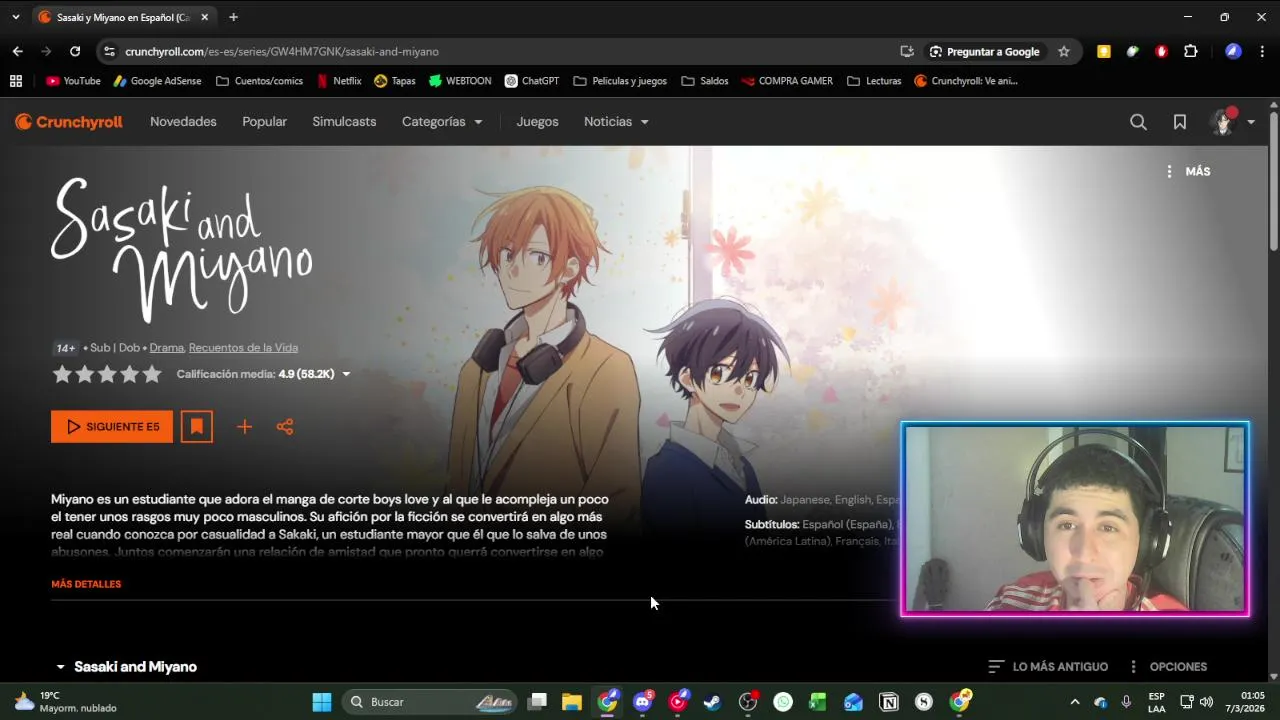Rate the series one star
The width and height of the screenshot is (1280, 720).
(62, 374)
